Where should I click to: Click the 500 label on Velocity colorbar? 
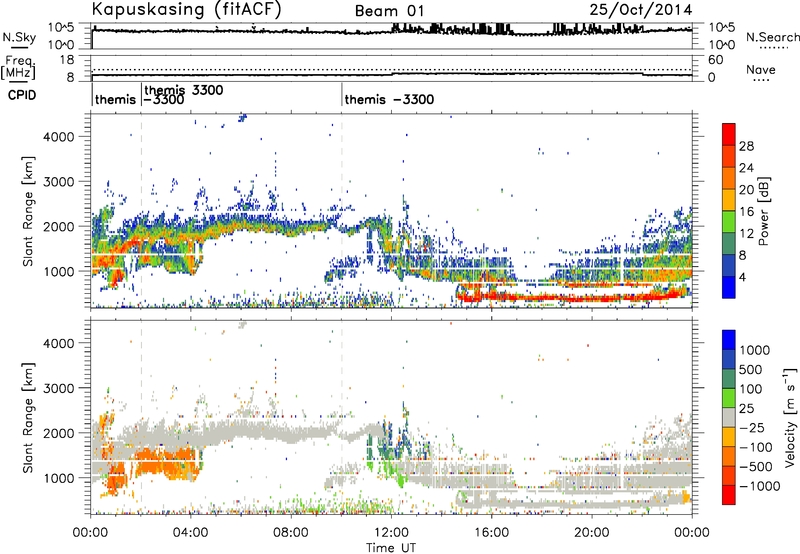(751, 369)
